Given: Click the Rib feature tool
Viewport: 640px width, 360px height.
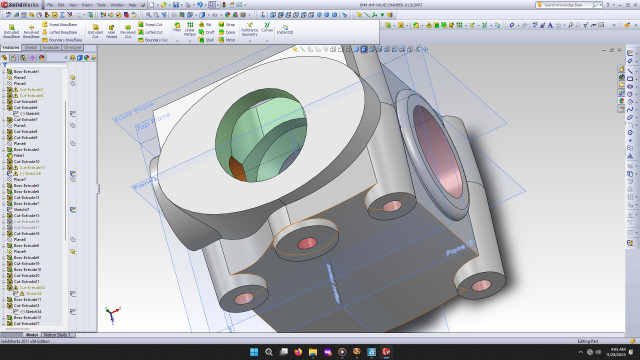Looking at the screenshot, I should coord(205,24).
